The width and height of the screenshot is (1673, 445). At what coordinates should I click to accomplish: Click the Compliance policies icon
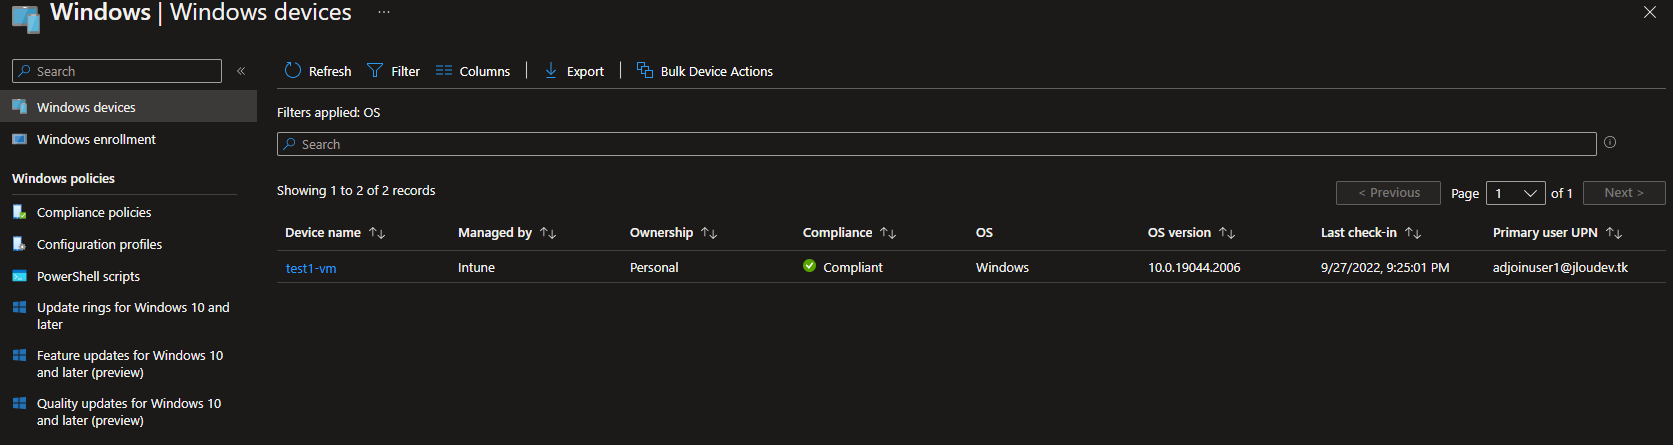(x=19, y=212)
